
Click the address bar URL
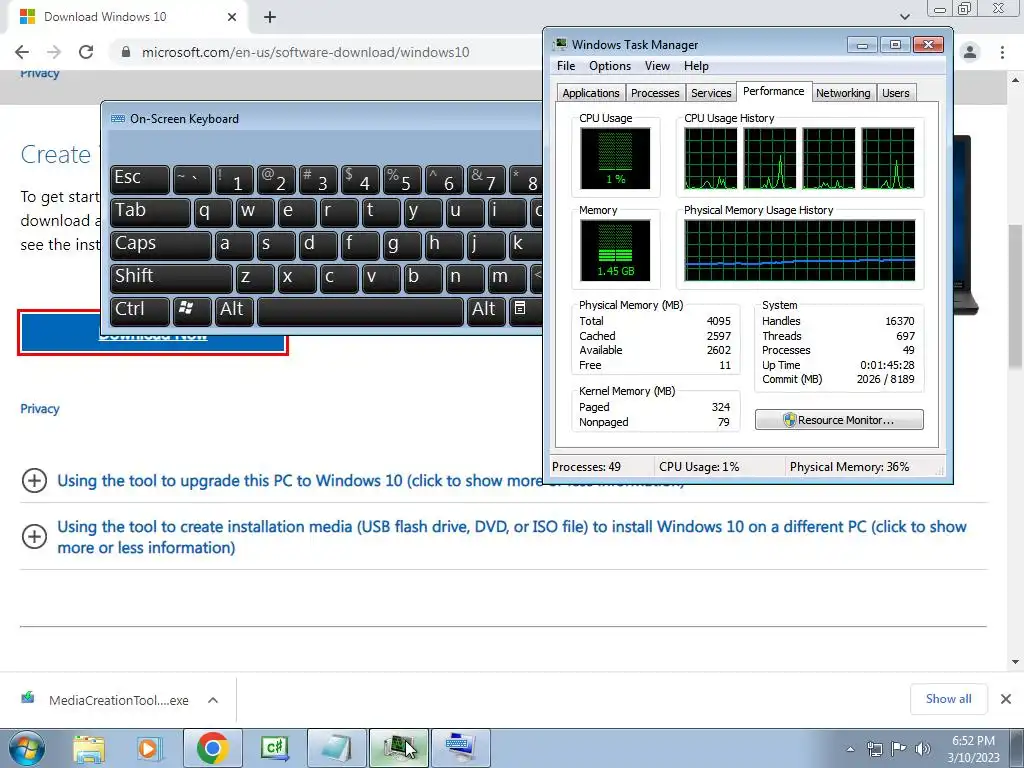click(x=306, y=52)
